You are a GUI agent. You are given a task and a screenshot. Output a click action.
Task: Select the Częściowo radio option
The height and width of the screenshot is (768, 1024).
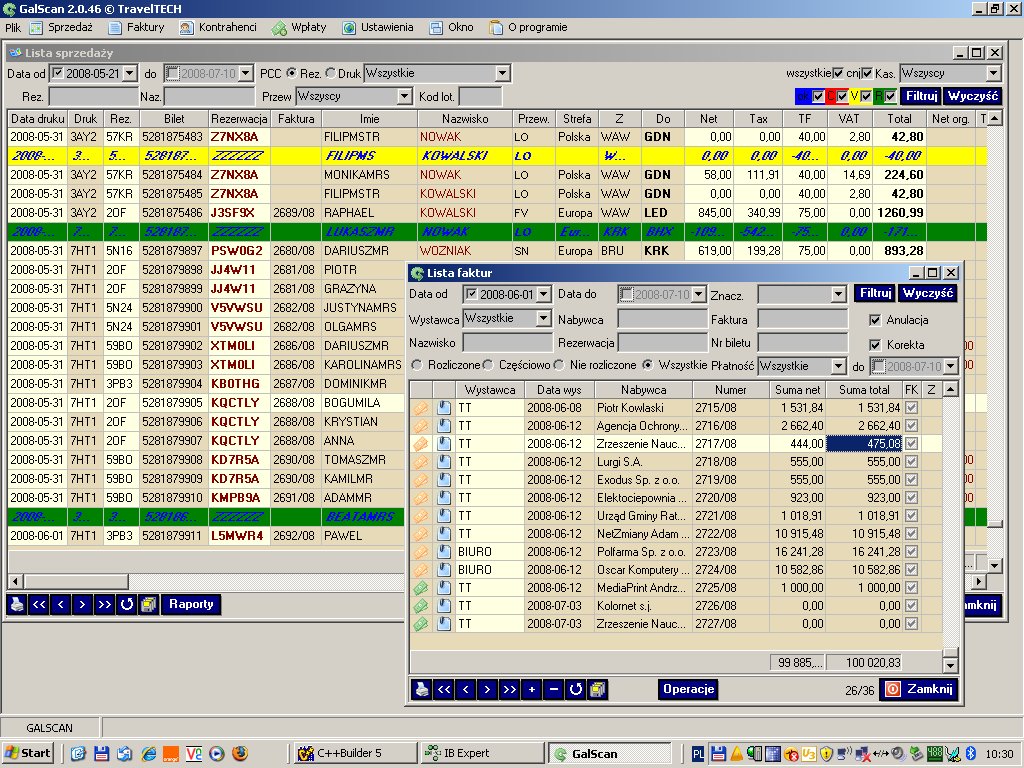coord(488,365)
